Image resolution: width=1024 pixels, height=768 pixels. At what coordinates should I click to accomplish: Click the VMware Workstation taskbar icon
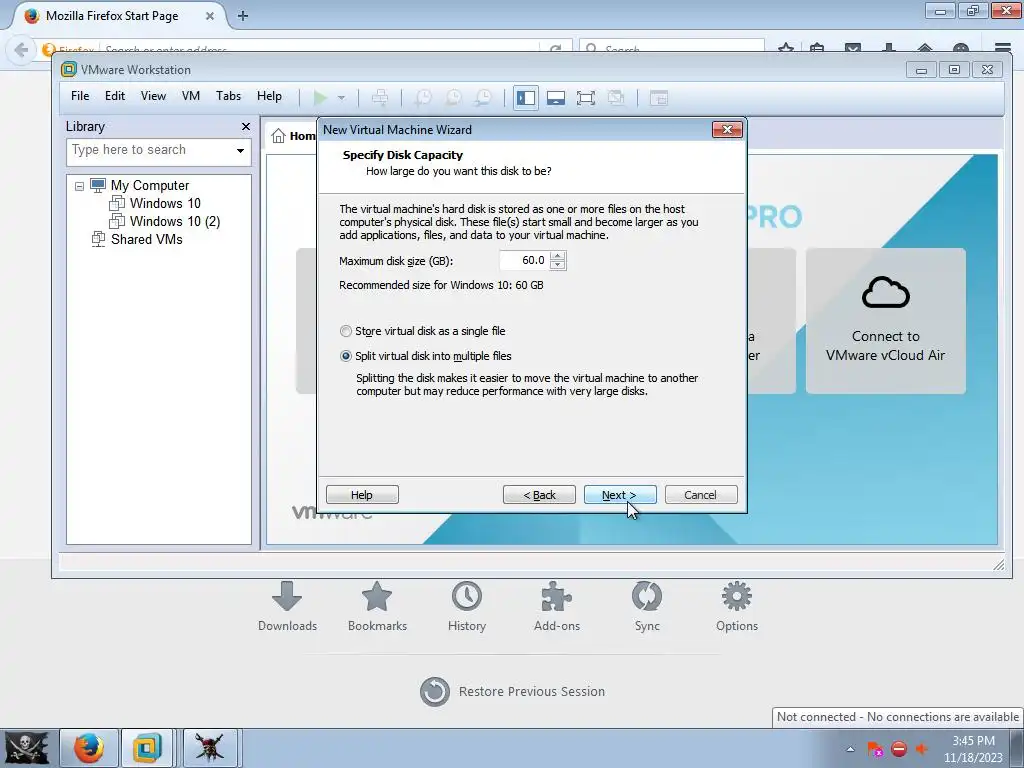tap(148, 748)
